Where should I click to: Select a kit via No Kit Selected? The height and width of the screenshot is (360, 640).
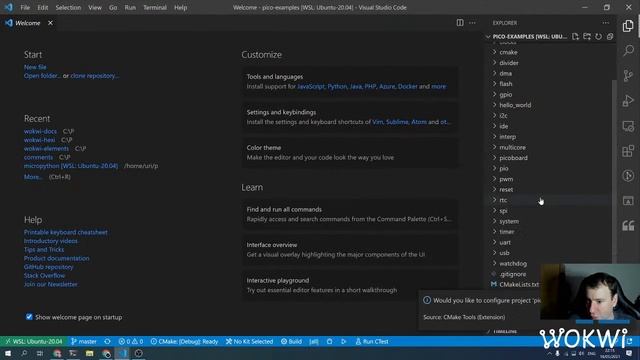249,341
